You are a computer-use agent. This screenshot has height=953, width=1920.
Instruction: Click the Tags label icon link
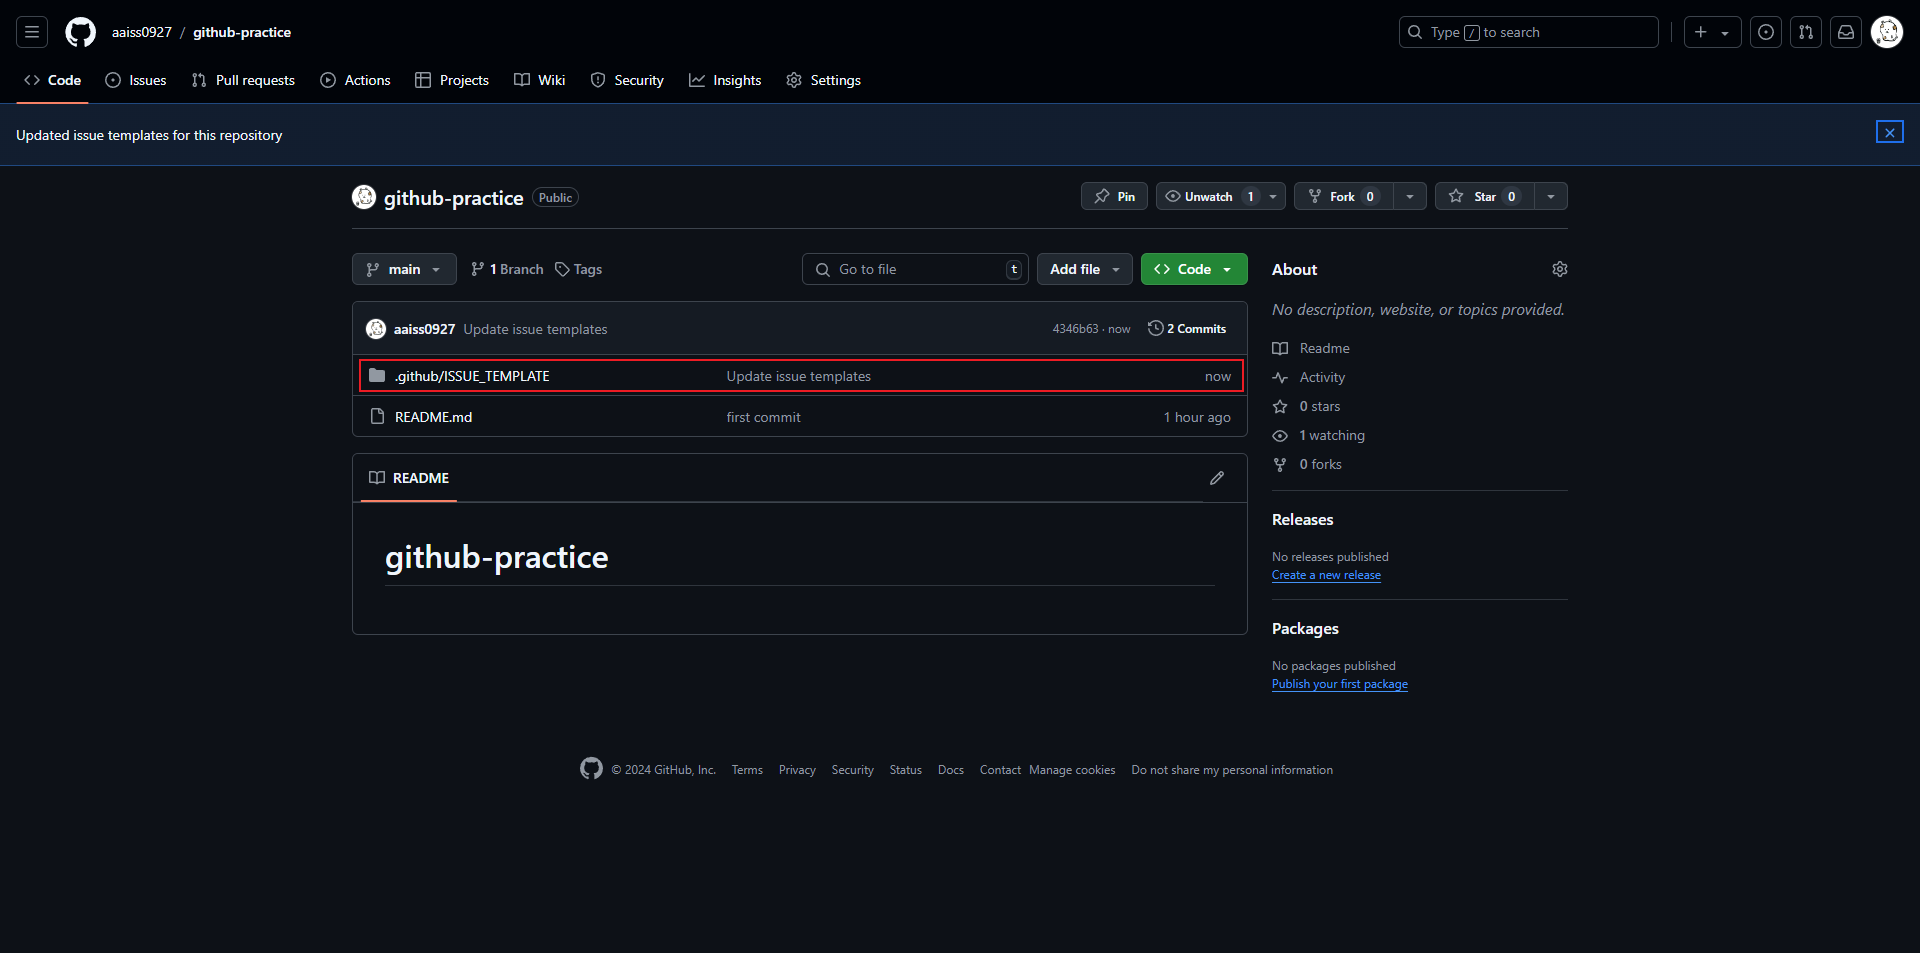coord(579,269)
